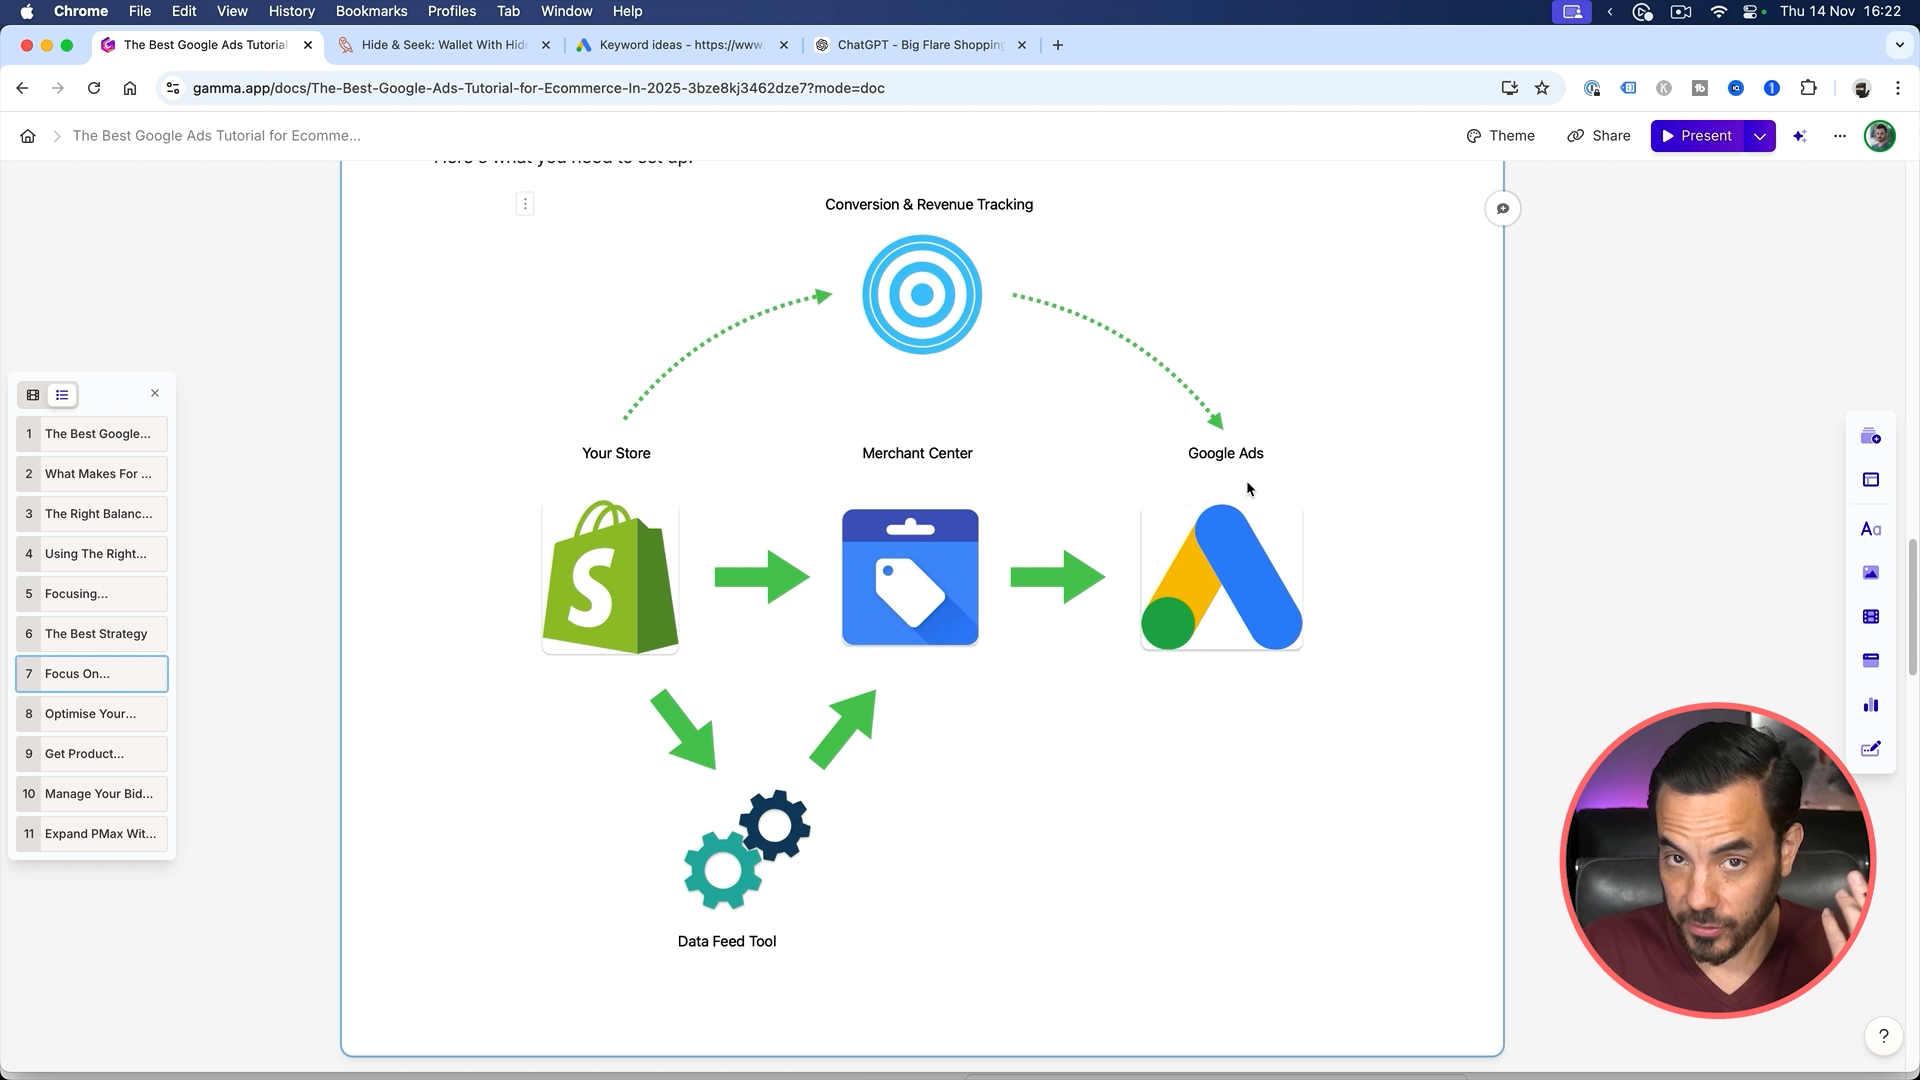1920x1080 pixels.
Task: Open the three-dot more options menu
Action: coord(1840,136)
